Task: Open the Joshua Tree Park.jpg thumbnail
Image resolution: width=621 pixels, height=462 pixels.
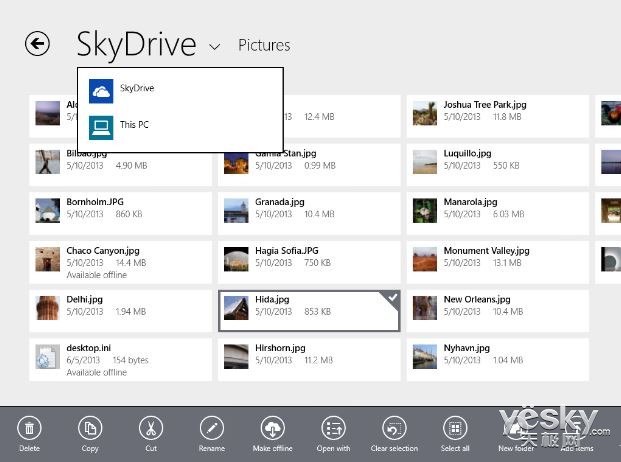Action: 425,113
